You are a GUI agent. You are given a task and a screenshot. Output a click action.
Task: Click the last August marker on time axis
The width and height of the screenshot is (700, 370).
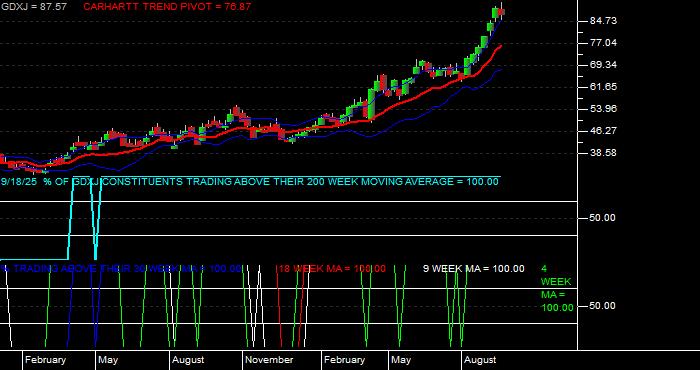(x=480, y=360)
